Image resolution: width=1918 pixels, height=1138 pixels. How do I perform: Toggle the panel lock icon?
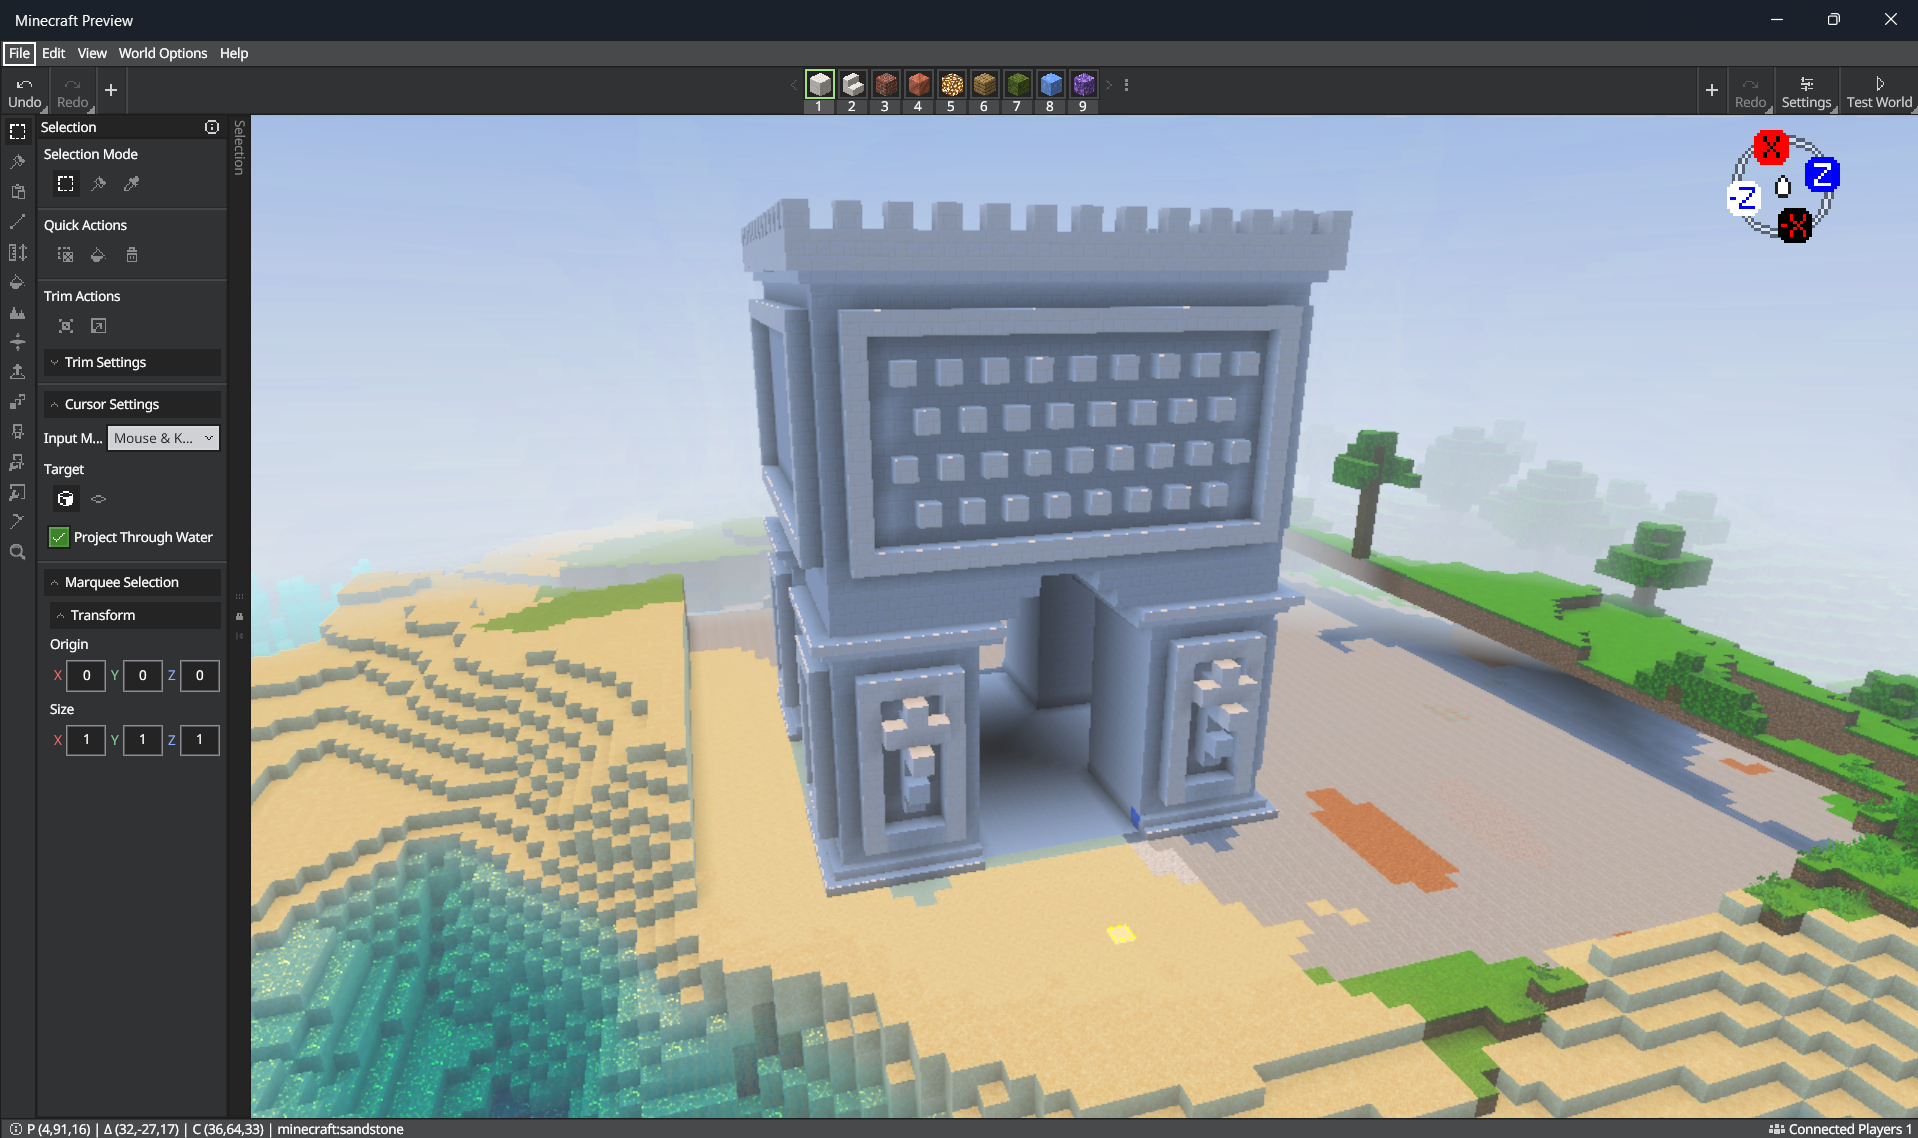pos(239,616)
